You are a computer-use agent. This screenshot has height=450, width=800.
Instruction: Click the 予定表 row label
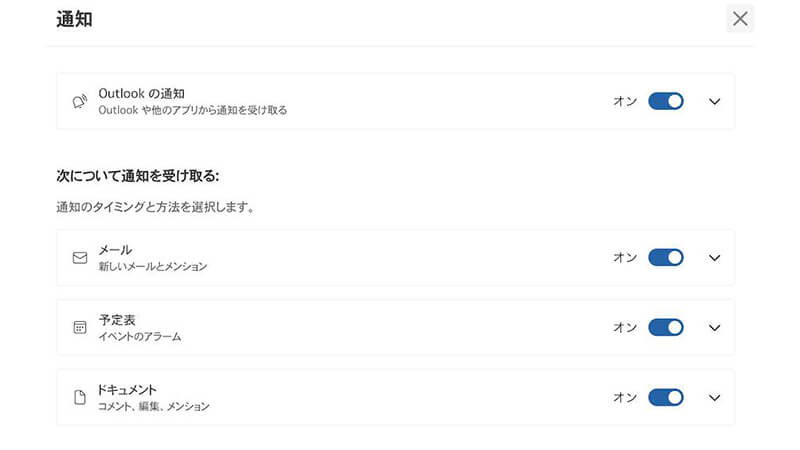pos(117,319)
